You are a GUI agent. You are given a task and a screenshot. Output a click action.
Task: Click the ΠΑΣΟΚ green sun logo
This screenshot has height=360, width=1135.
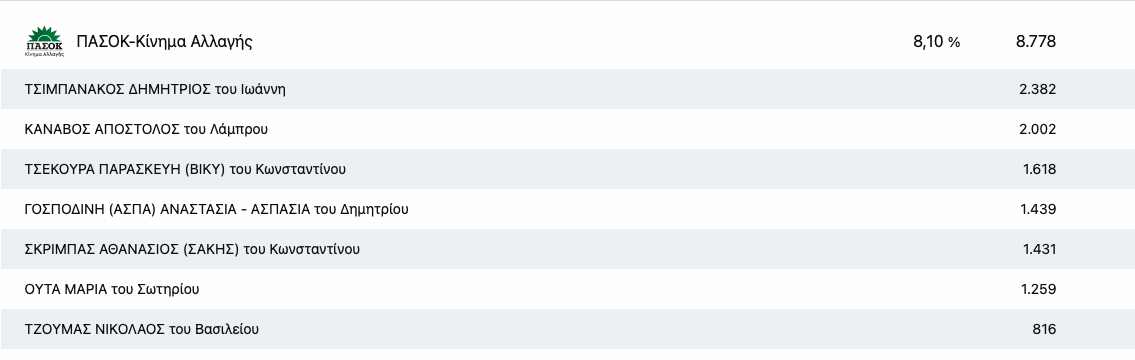click(44, 41)
